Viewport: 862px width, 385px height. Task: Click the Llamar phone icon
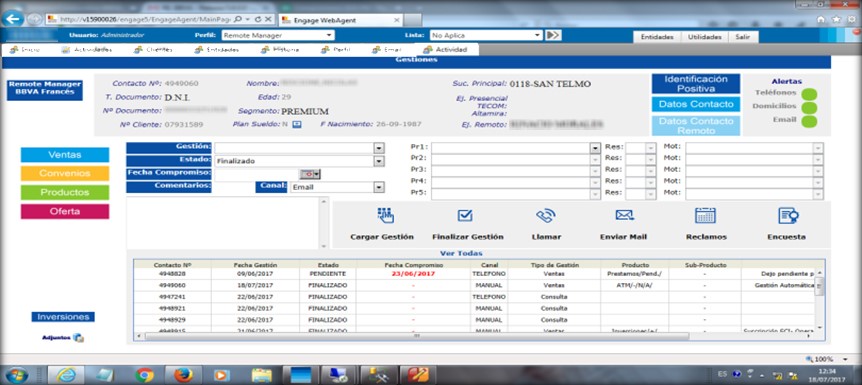[546, 216]
